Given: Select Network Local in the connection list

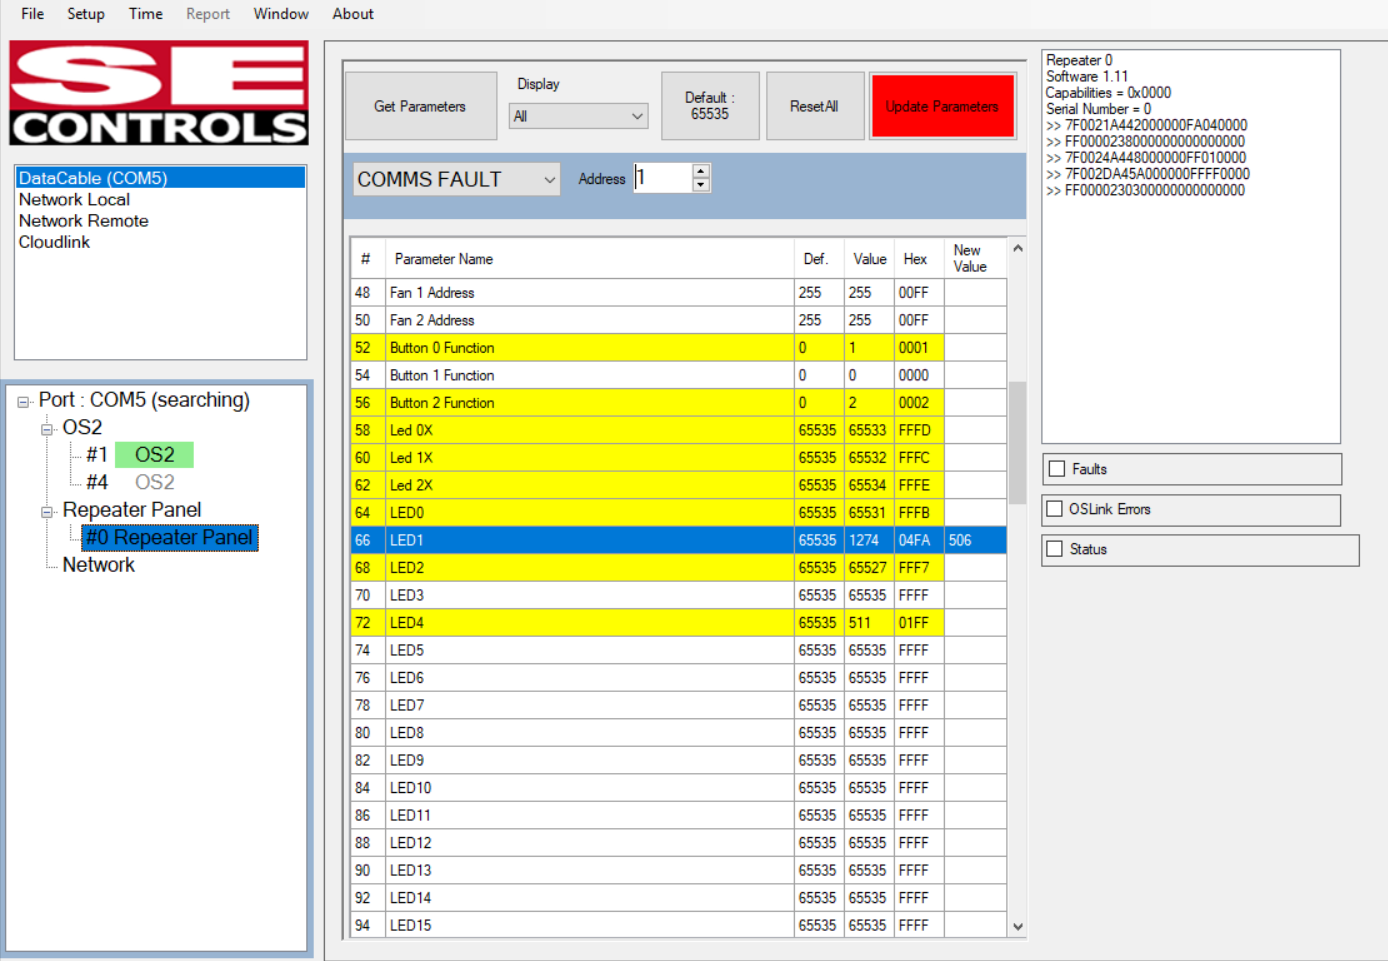Looking at the screenshot, I should click(160, 200).
